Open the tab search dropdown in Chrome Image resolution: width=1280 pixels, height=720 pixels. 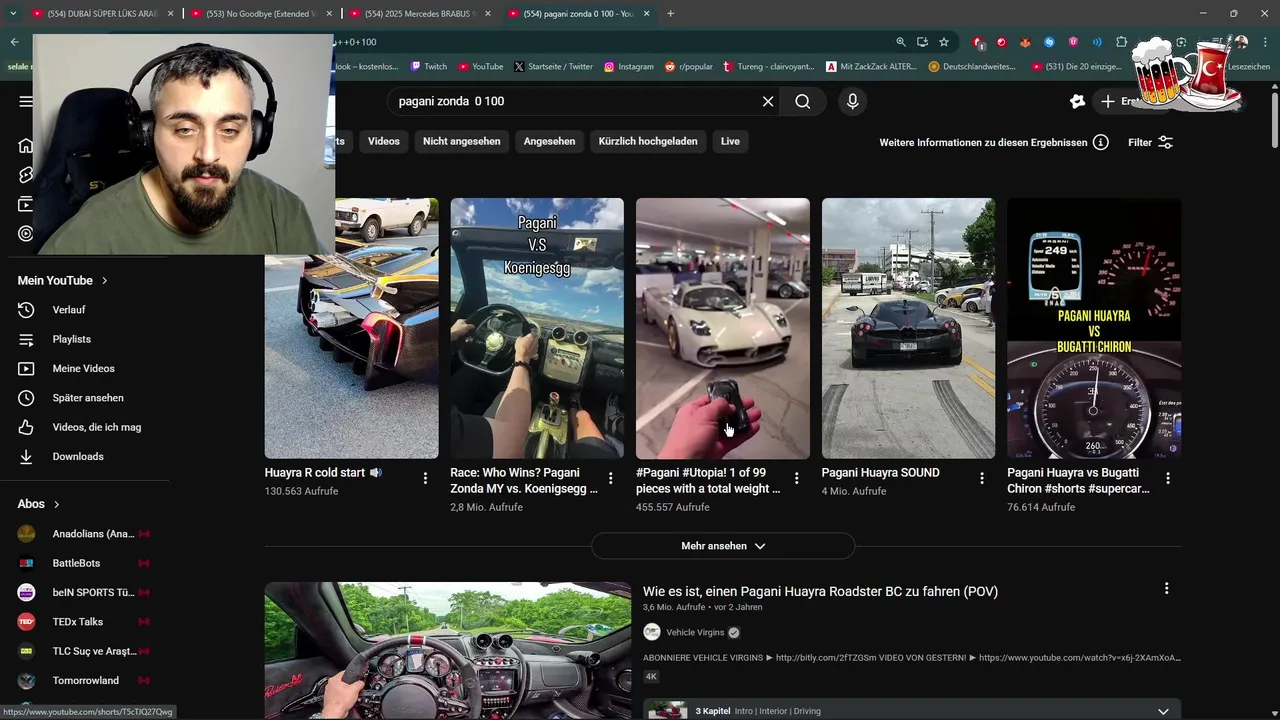pos(13,13)
